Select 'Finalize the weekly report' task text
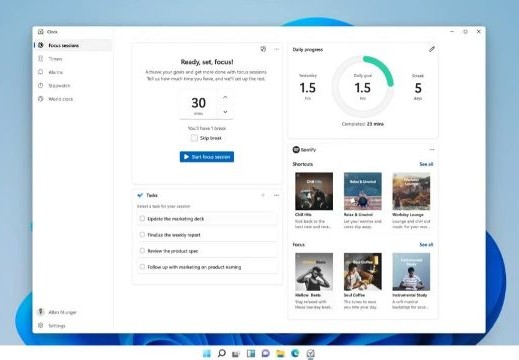The height and width of the screenshot is (360, 519). 174,235
